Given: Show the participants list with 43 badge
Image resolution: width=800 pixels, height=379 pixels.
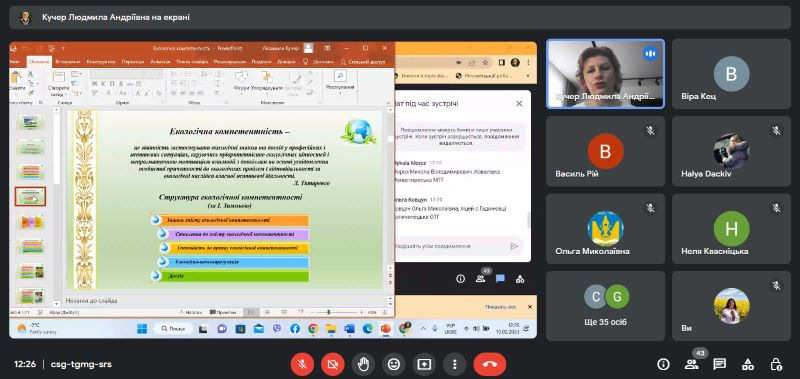Looking at the screenshot, I should coord(692,364).
